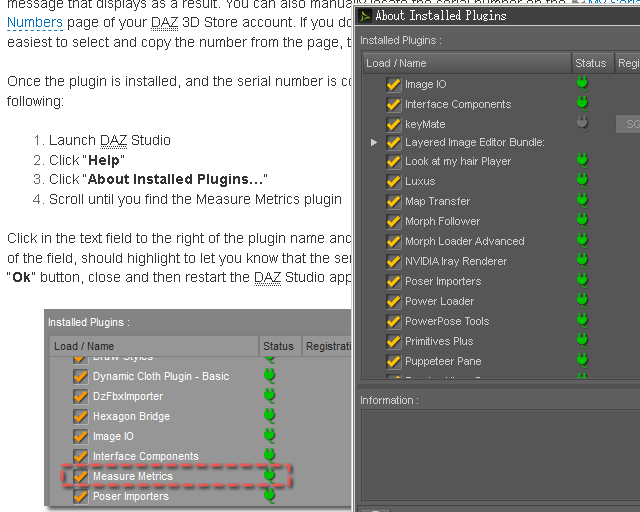Click the Morph Loader Advanced status plug
Image resolution: width=640 pixels, height=512 pixels.
click(x=582, y=240)
